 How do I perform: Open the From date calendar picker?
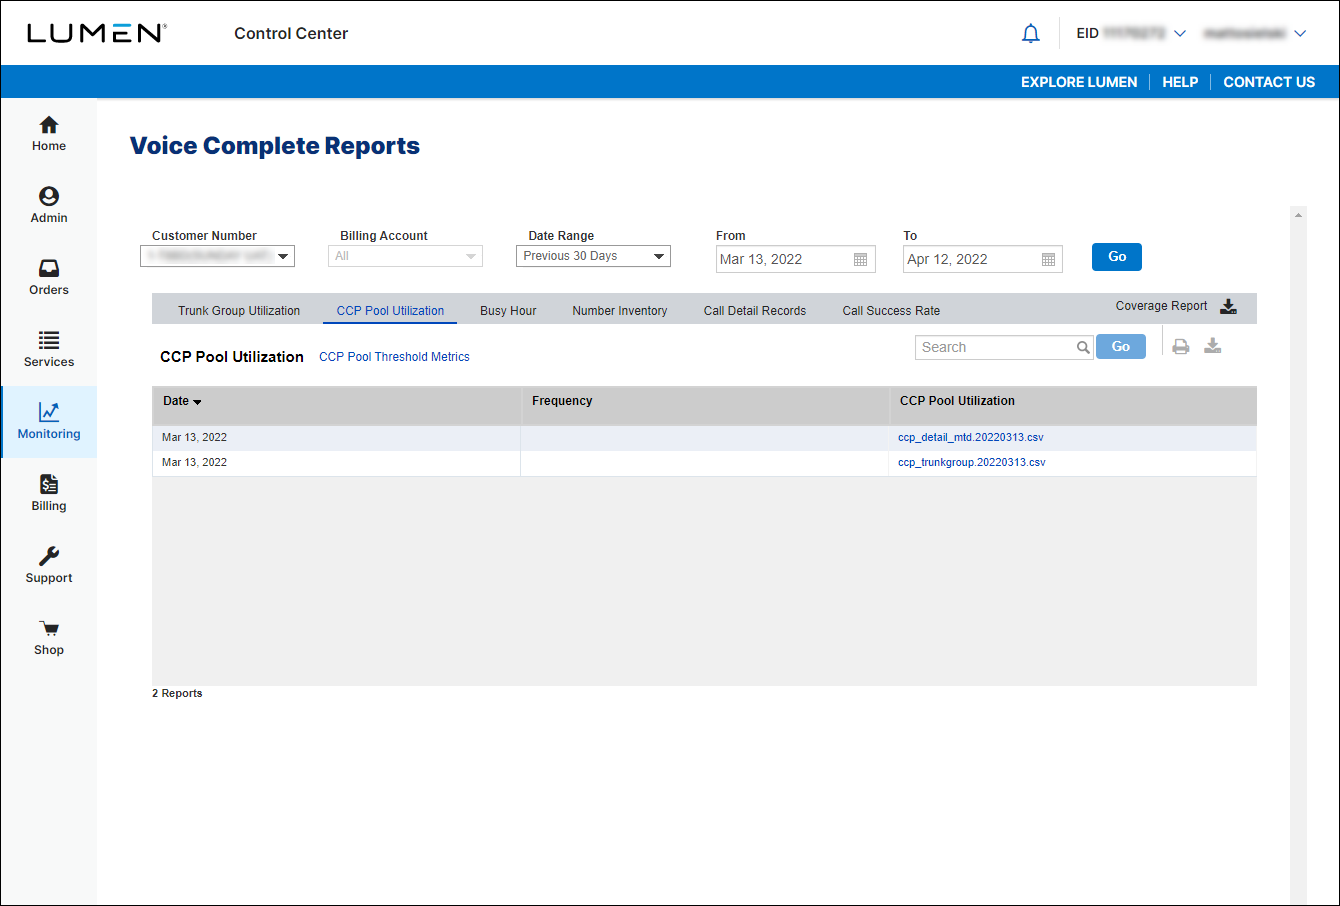coord(860,260)
